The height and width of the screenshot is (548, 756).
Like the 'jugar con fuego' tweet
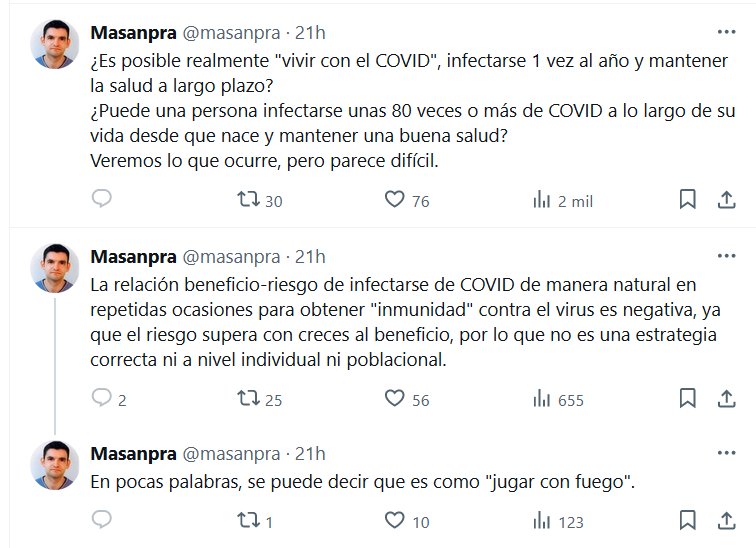coord(395,520)
